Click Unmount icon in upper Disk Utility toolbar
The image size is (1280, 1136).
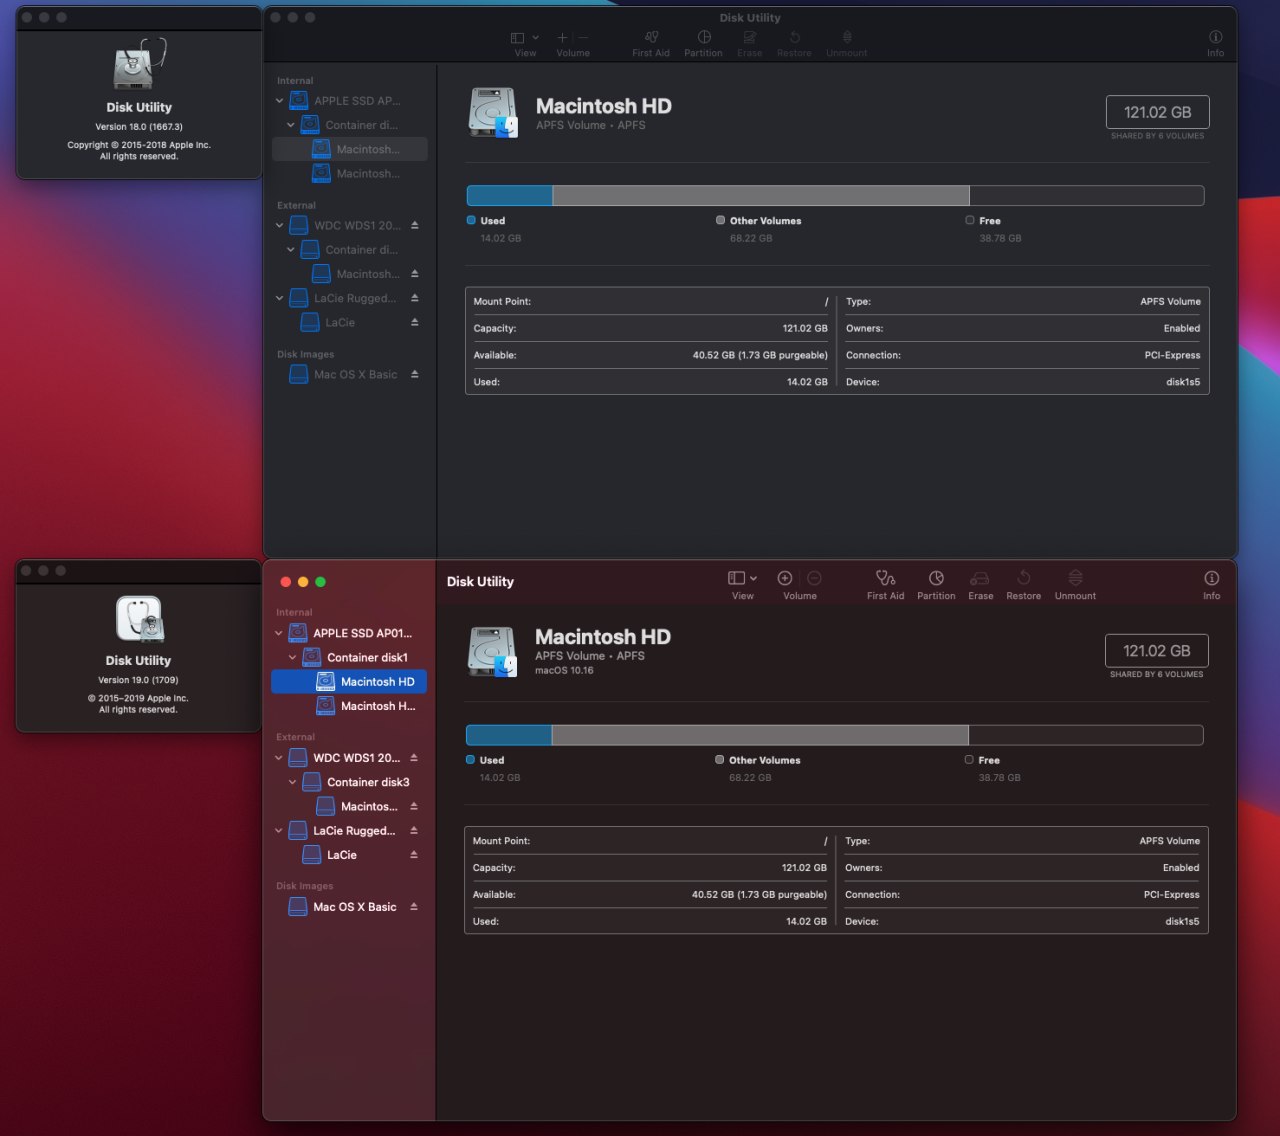847,37
